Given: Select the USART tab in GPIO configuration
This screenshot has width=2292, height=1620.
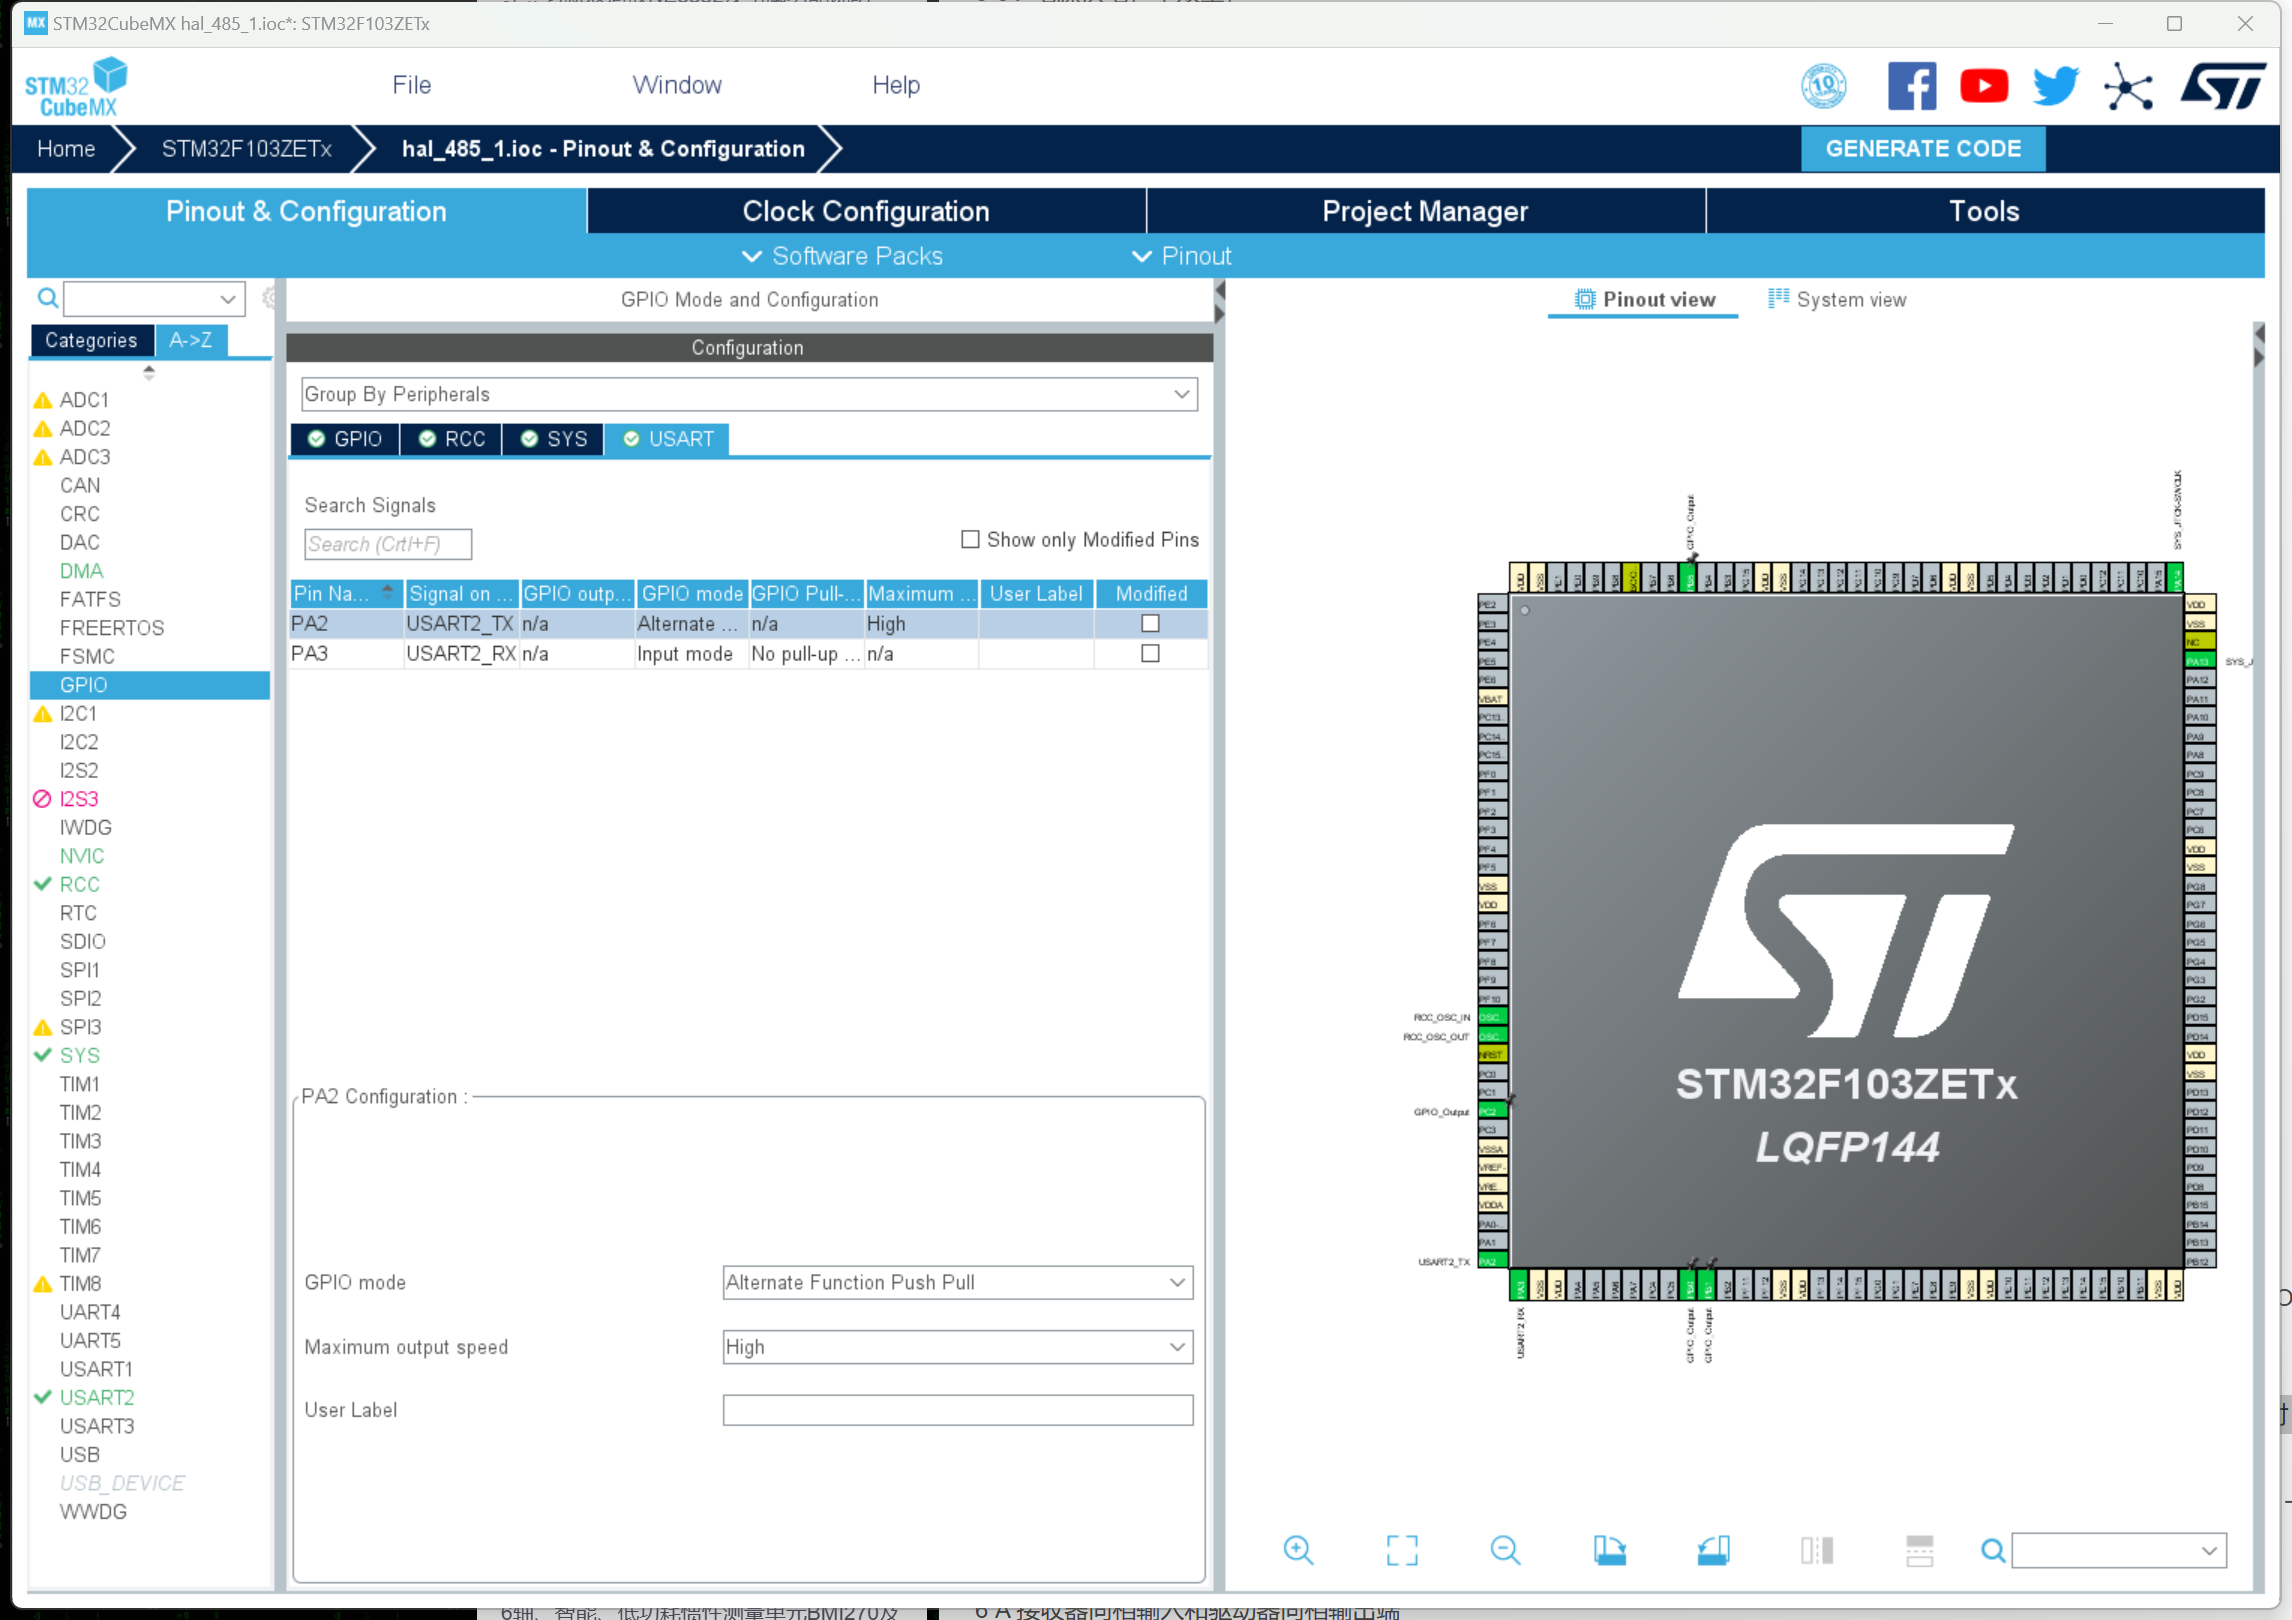Looking at the screenshot, I should 668,439.
